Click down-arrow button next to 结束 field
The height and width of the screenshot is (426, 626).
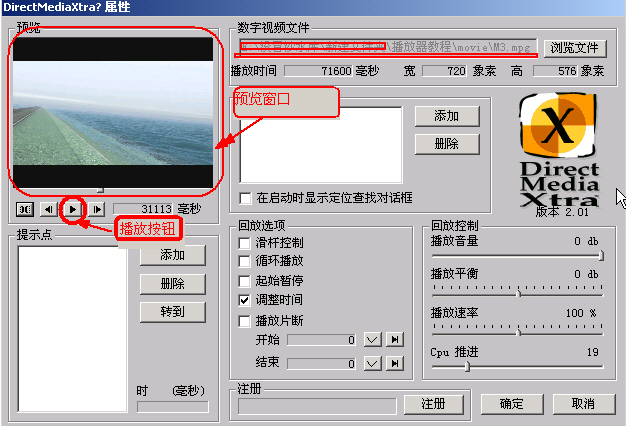pos(372,363)
